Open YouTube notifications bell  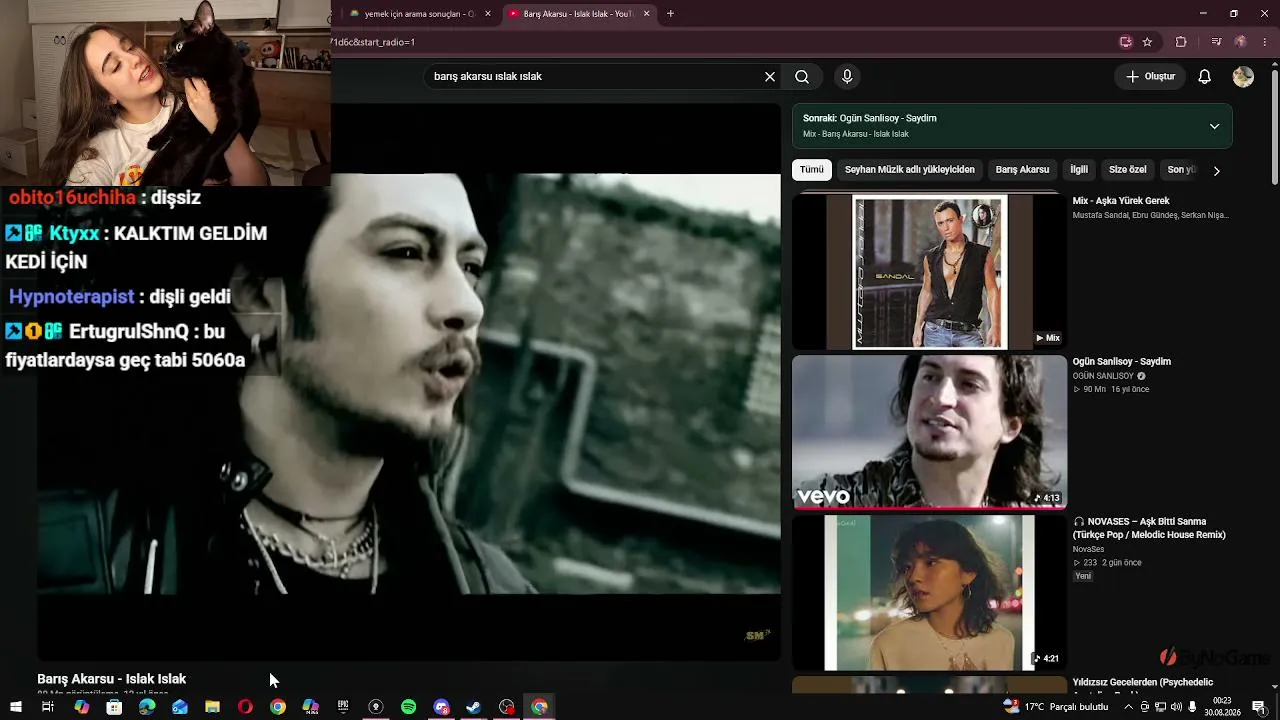coord(1205,77)
